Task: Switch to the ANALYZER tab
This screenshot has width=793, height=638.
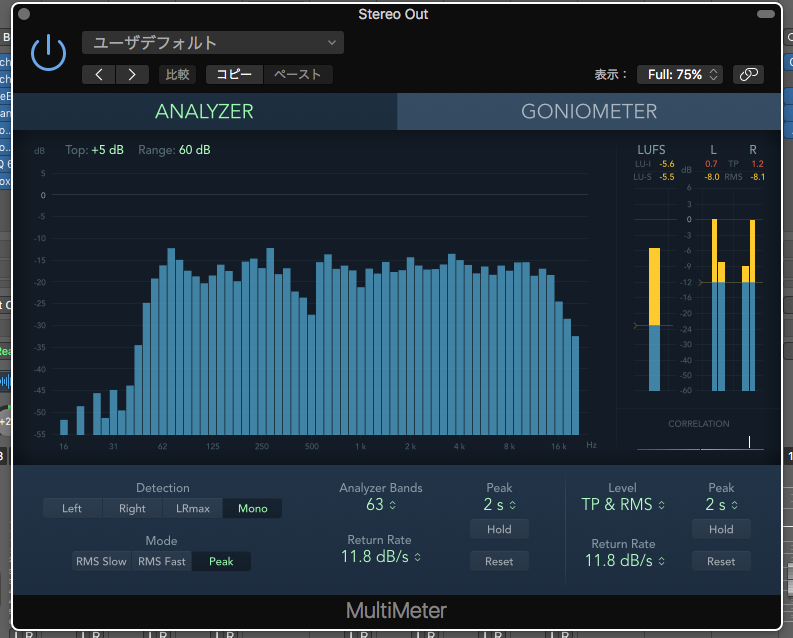Action: pyautogui.click(x=204, y=111)
